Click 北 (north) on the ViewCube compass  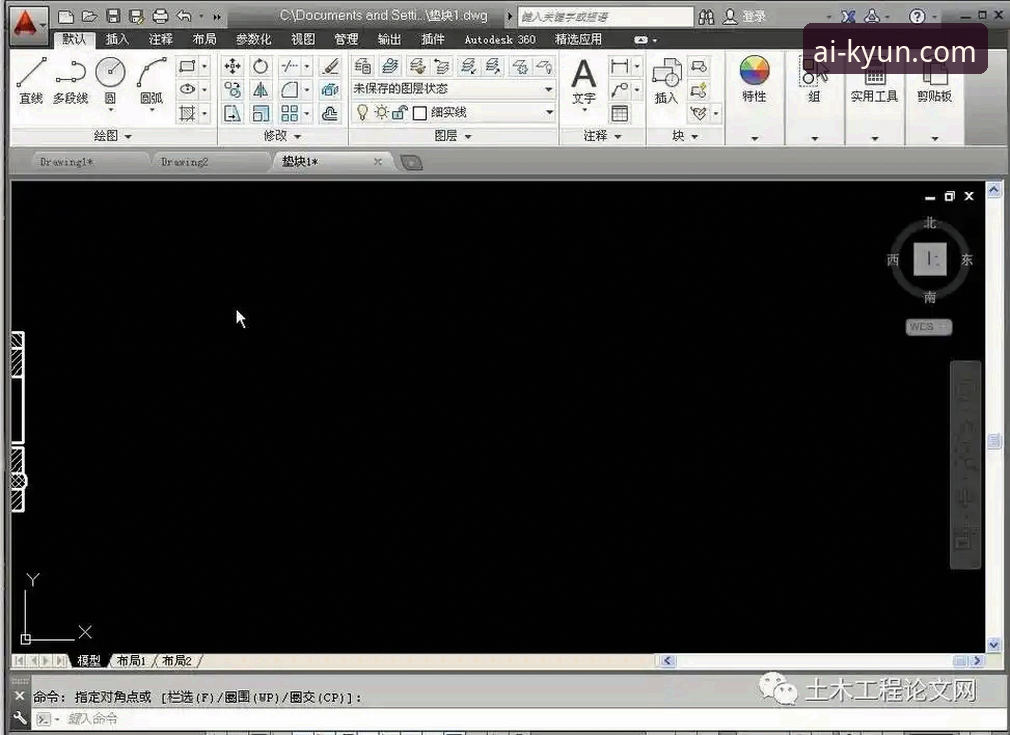(x=929, y=223)
